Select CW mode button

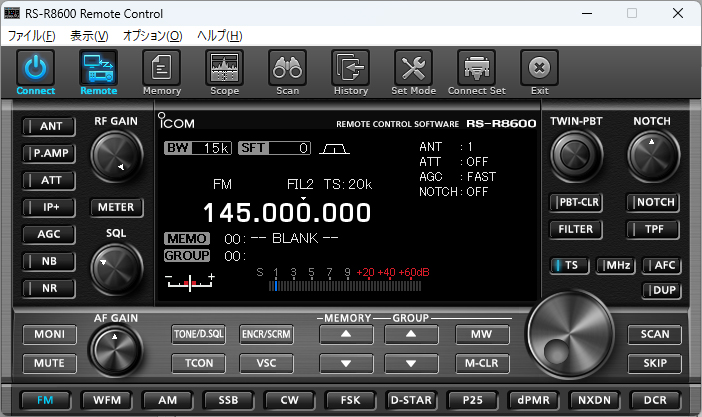click(x=289, y=400)
